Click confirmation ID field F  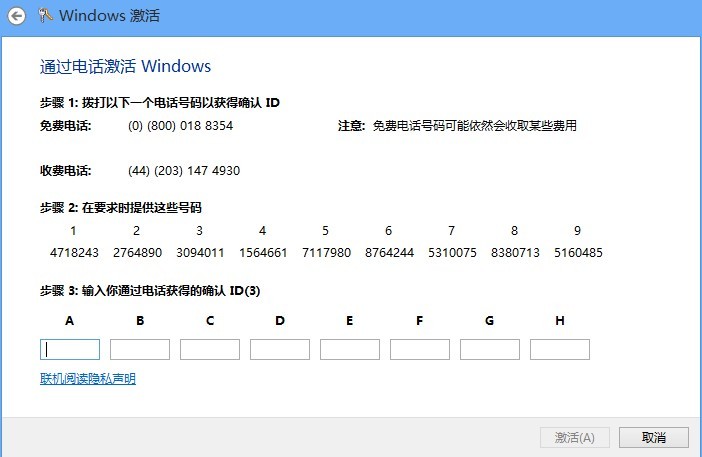coord(420,349)
